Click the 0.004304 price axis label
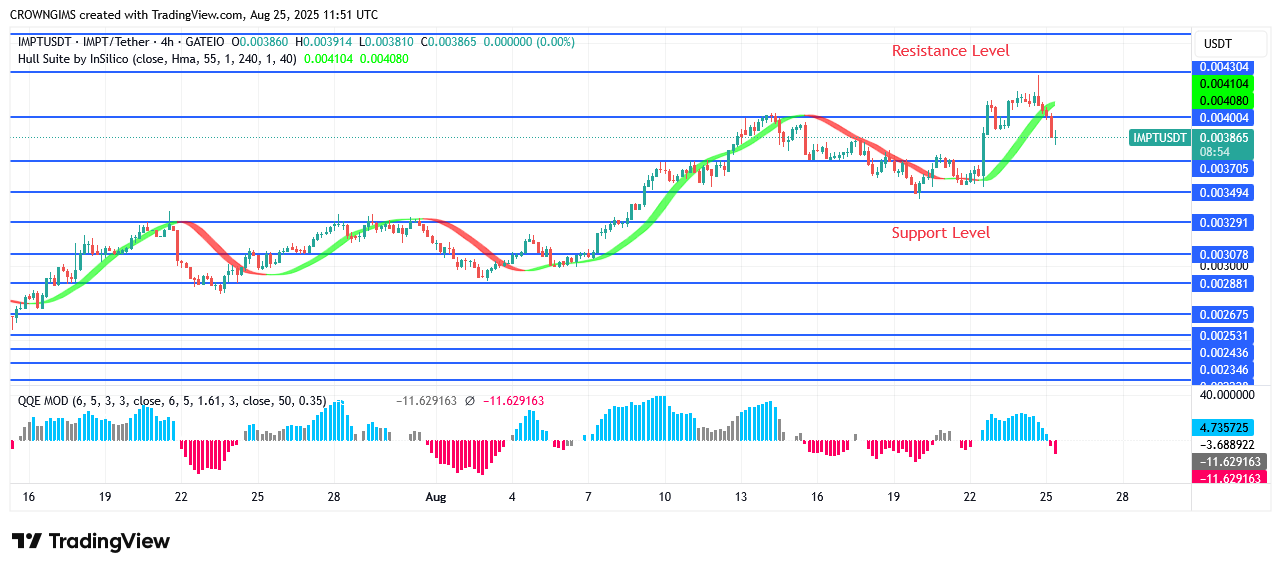Screen dimensions: 1281x571 [x=1225, y=68]
